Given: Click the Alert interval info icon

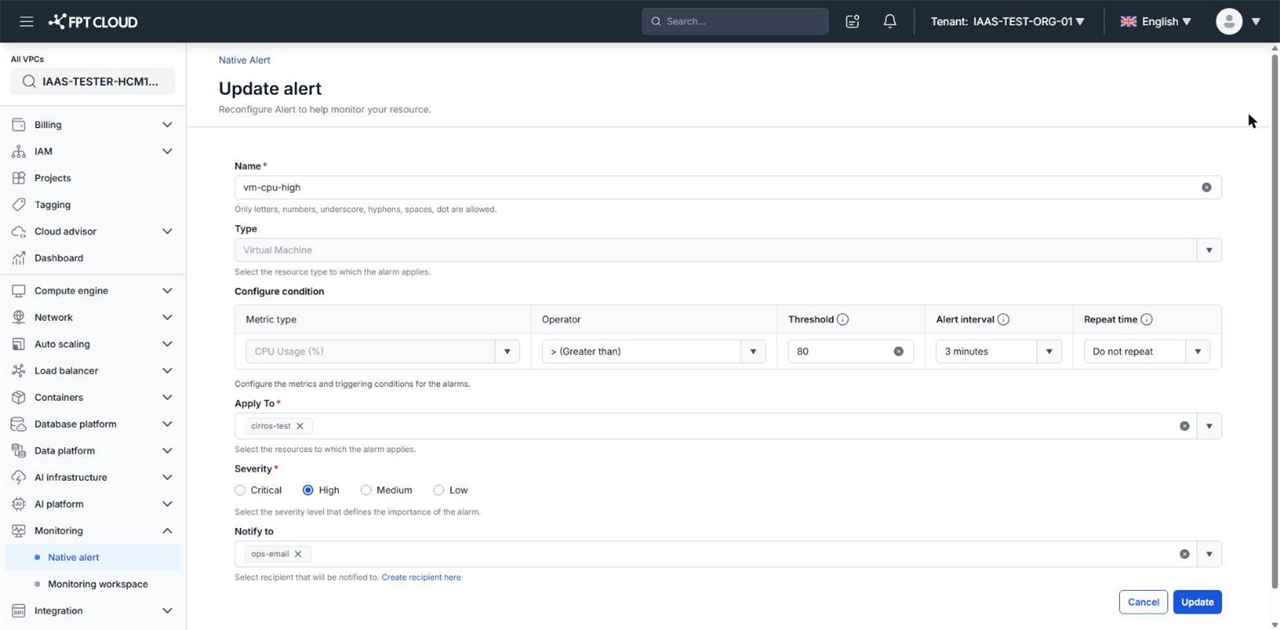Looking at the screenshot, I should click(x=1003, y=320).
